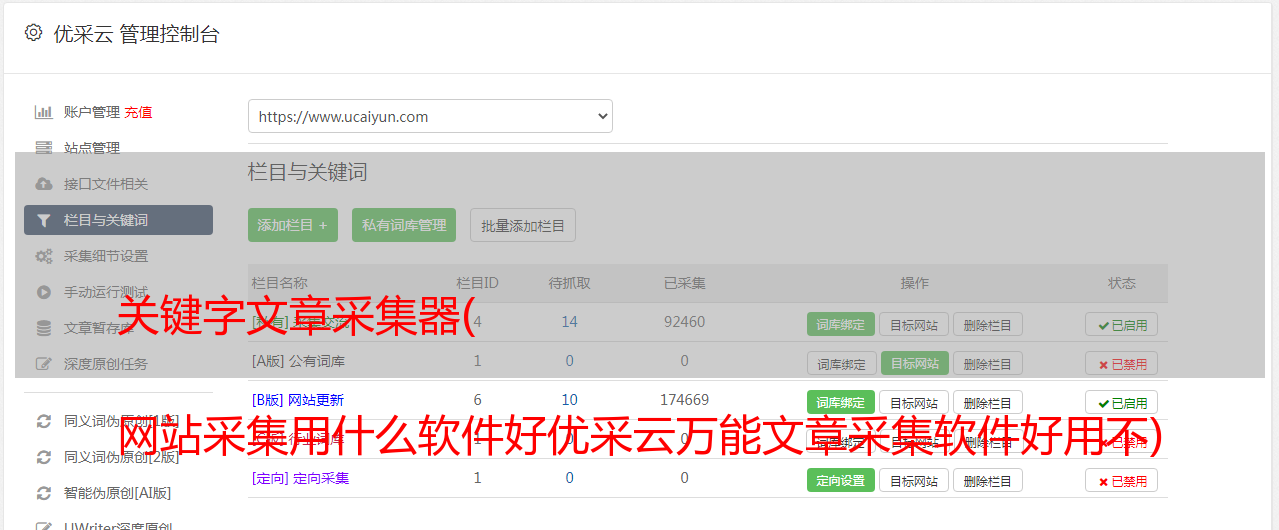Click 目标网站 in the 定向采集 row
1279x530 pixels.
click(914, 480)
